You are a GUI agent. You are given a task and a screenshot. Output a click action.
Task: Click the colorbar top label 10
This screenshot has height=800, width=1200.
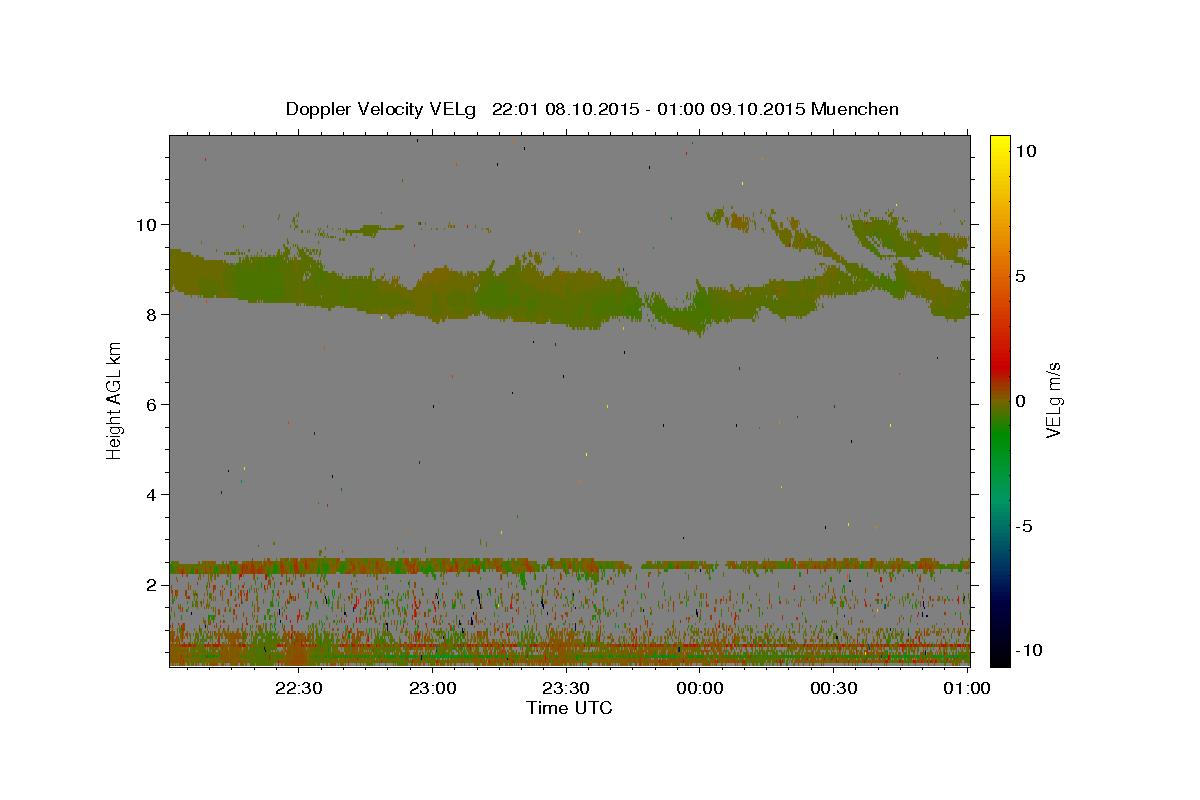1026,151
